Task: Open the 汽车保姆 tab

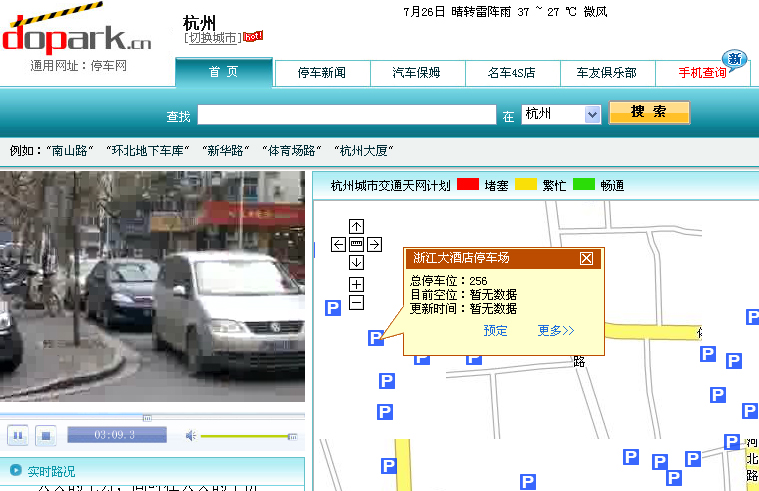Action: [416, 73]
